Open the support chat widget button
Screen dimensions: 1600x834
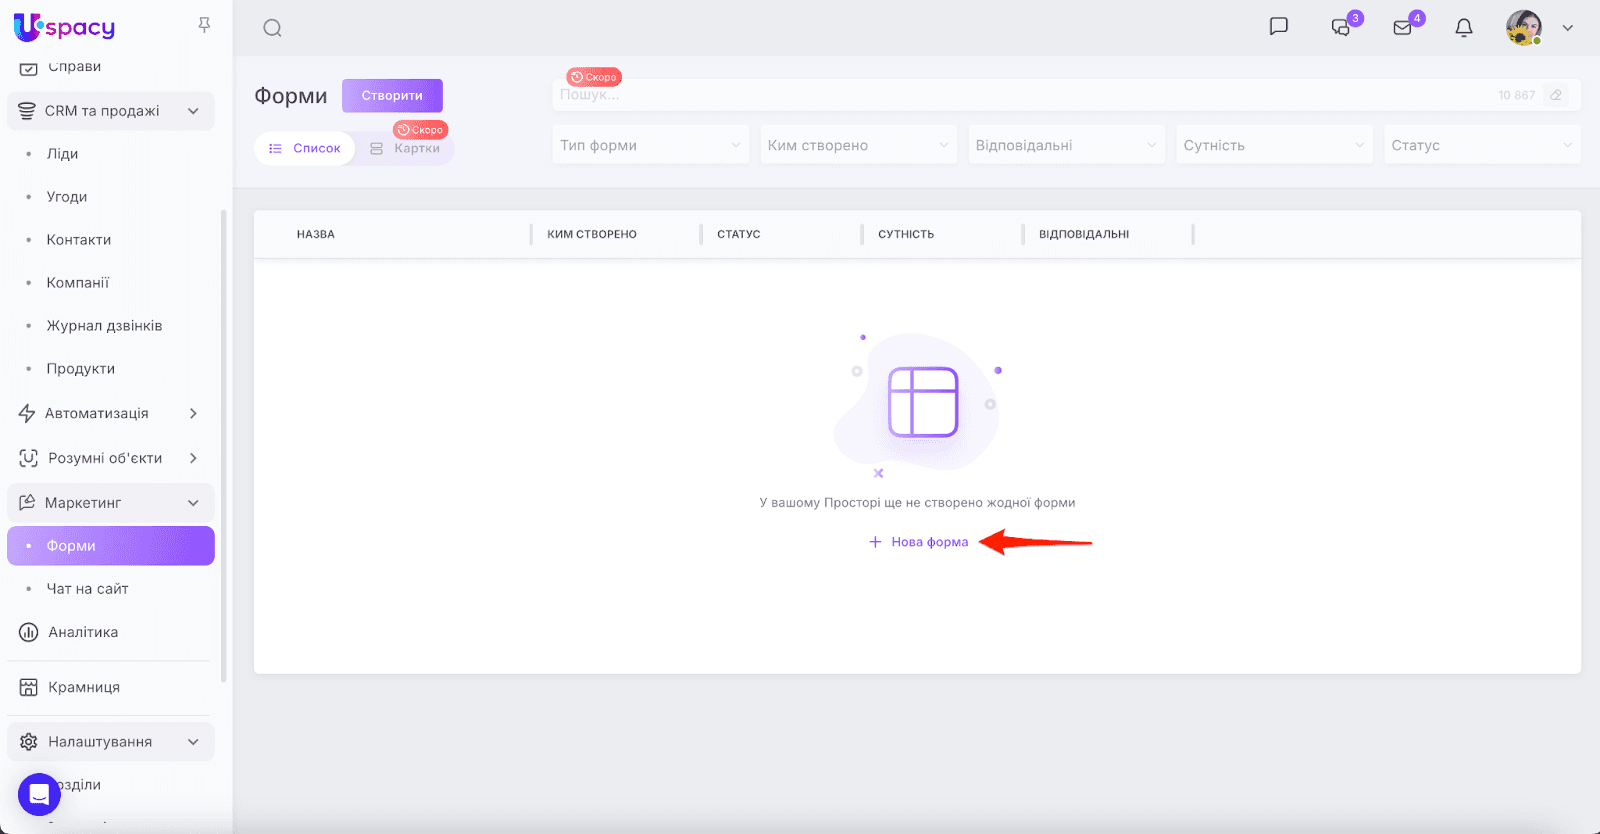[39, 795]
